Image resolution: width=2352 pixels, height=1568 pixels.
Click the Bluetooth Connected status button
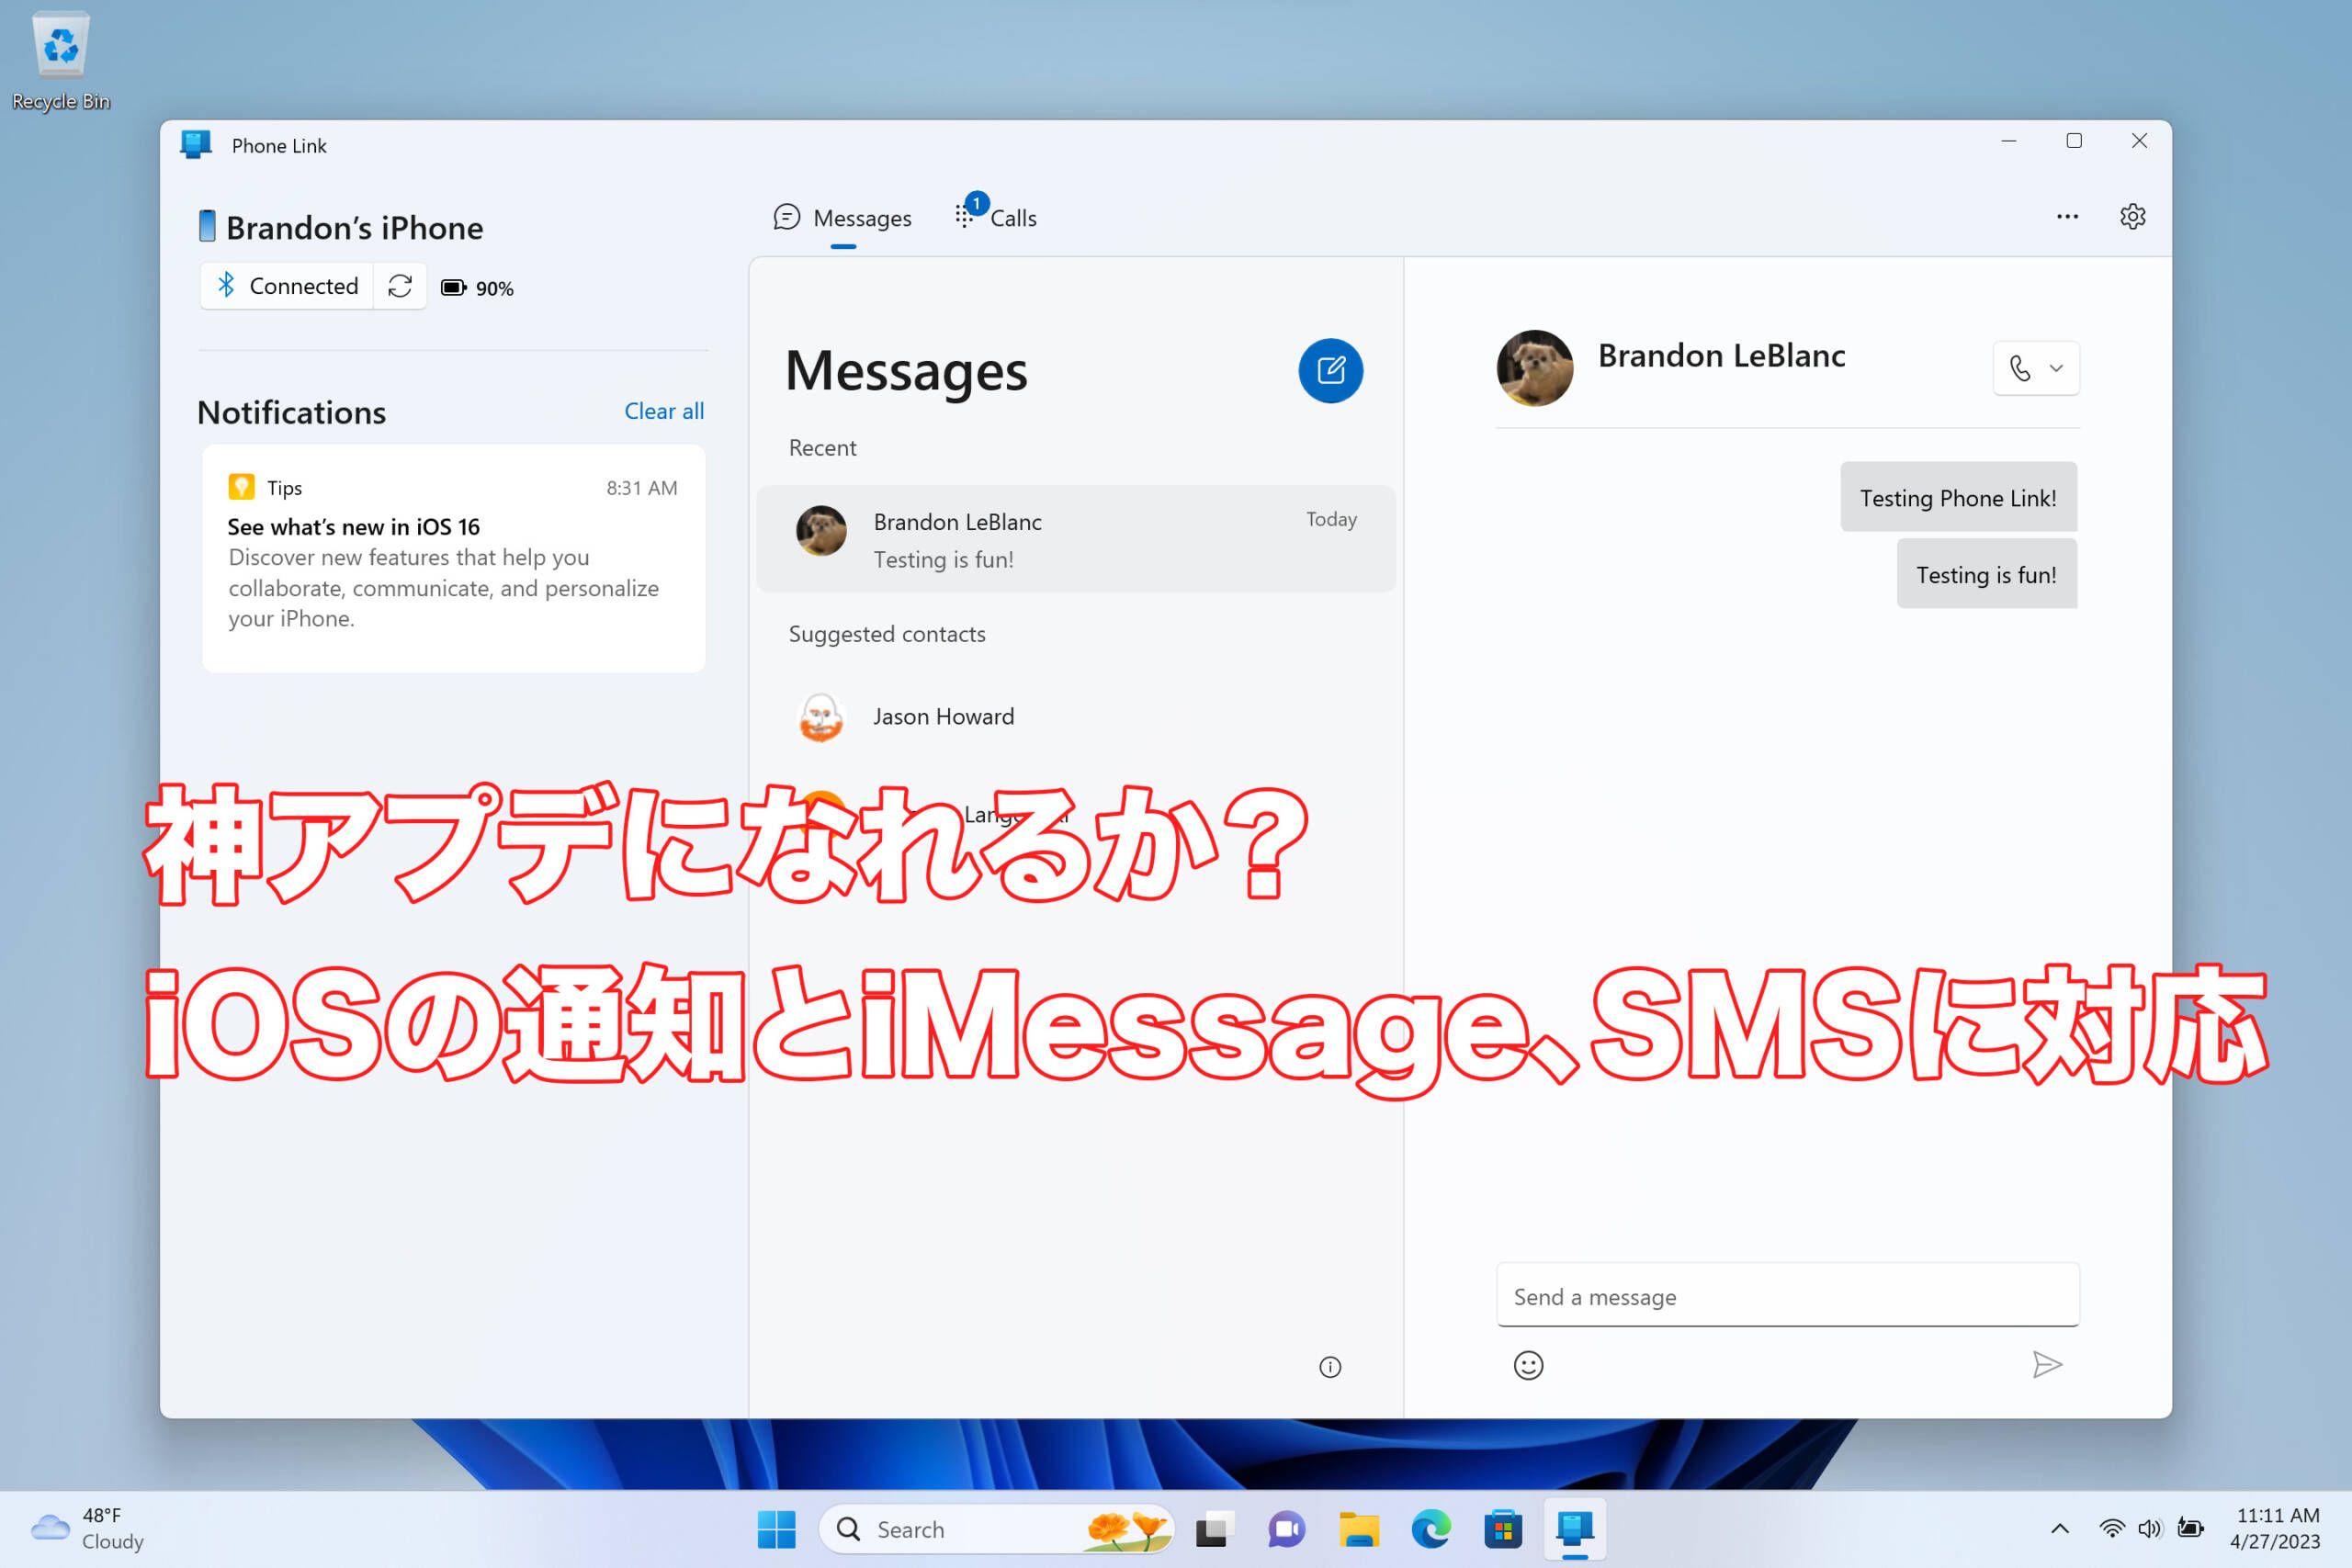(287, 286)
